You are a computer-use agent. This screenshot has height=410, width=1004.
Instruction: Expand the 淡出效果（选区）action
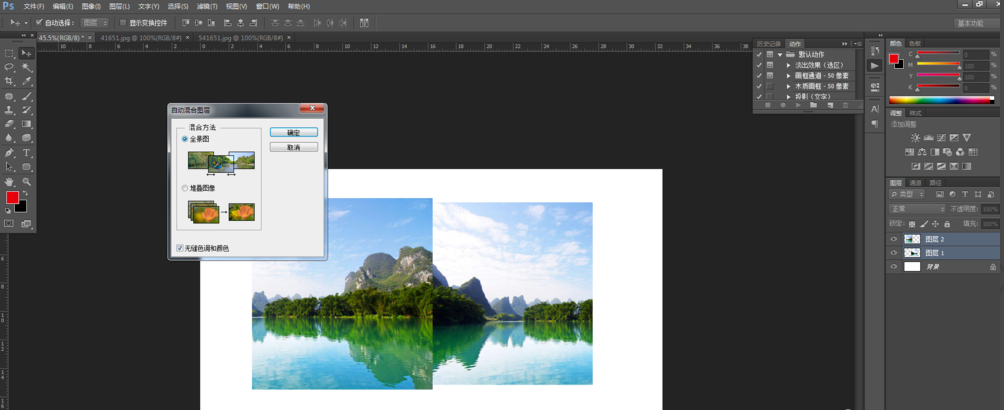[788, 65]
